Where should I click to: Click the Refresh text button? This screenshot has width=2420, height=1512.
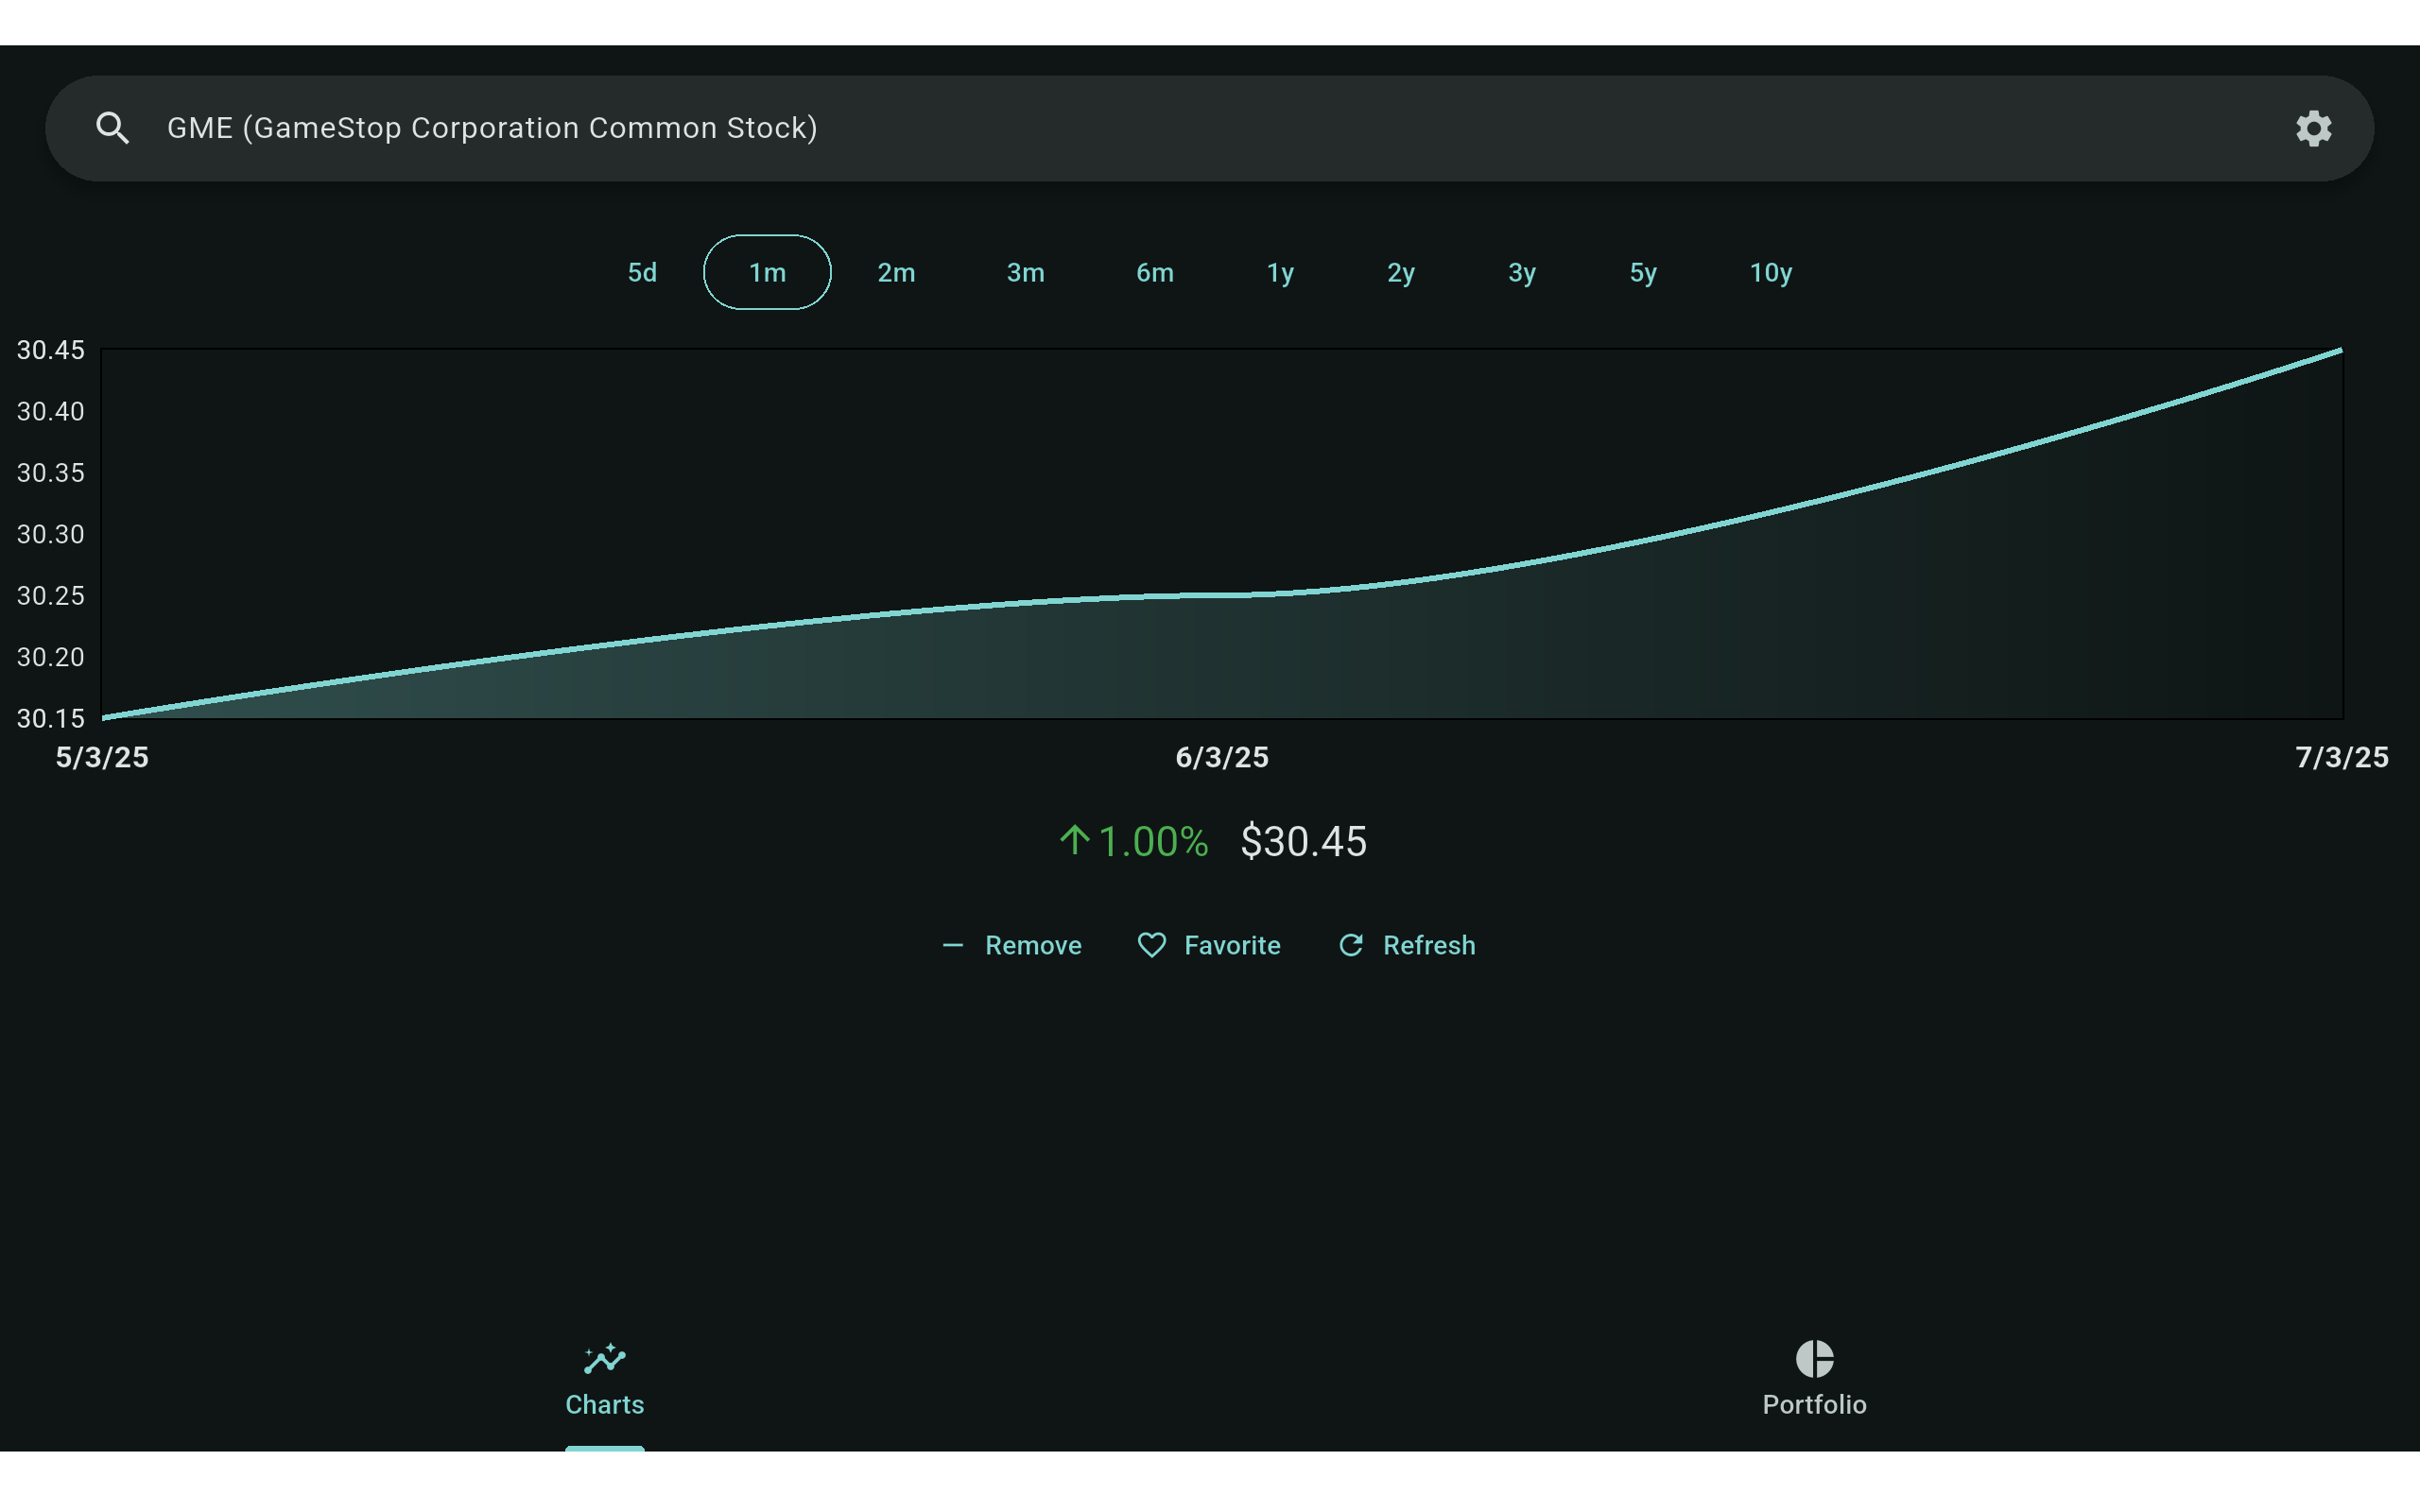(x=1428, y=945)
